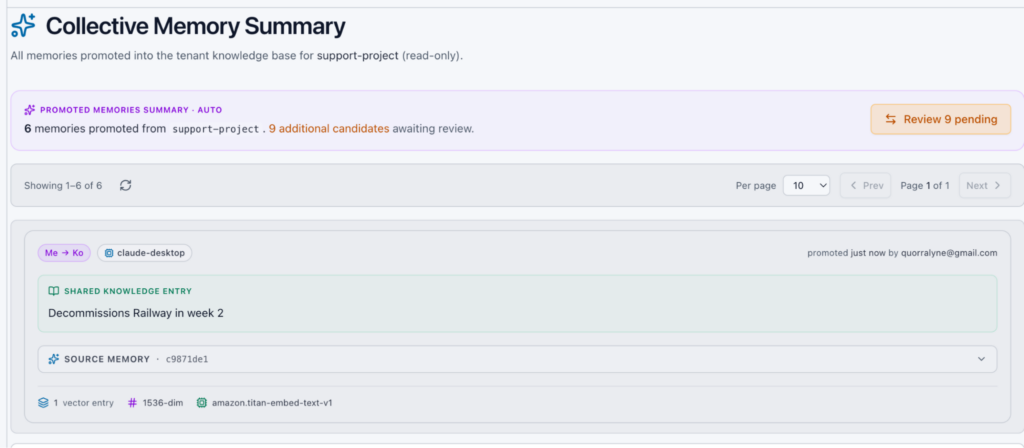Open the 9 additional candidates link
The width and height of the screenshot is (1024, 448).
(x=329, y=129)
